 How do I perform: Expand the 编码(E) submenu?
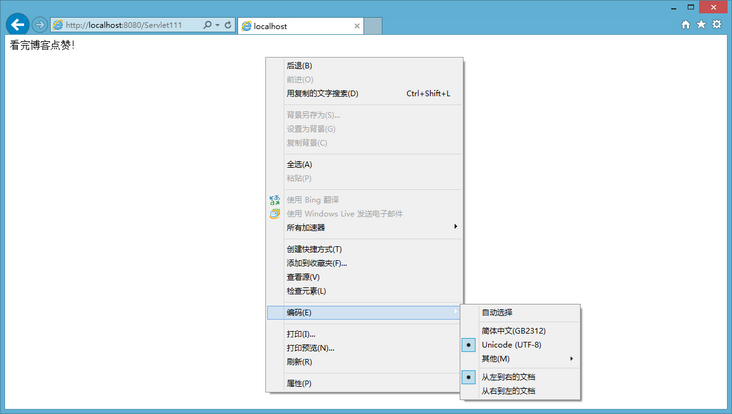[x=364, y=313]
